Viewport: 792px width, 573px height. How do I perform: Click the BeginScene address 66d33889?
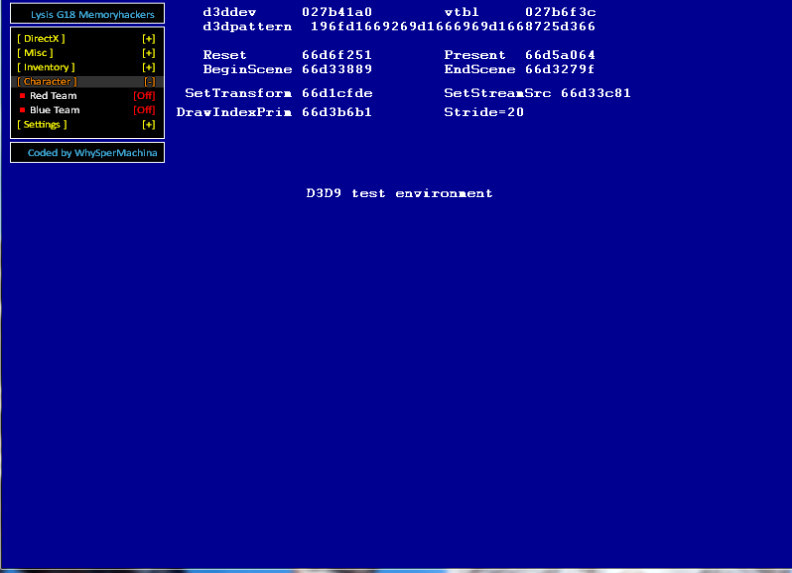(337, 69)
